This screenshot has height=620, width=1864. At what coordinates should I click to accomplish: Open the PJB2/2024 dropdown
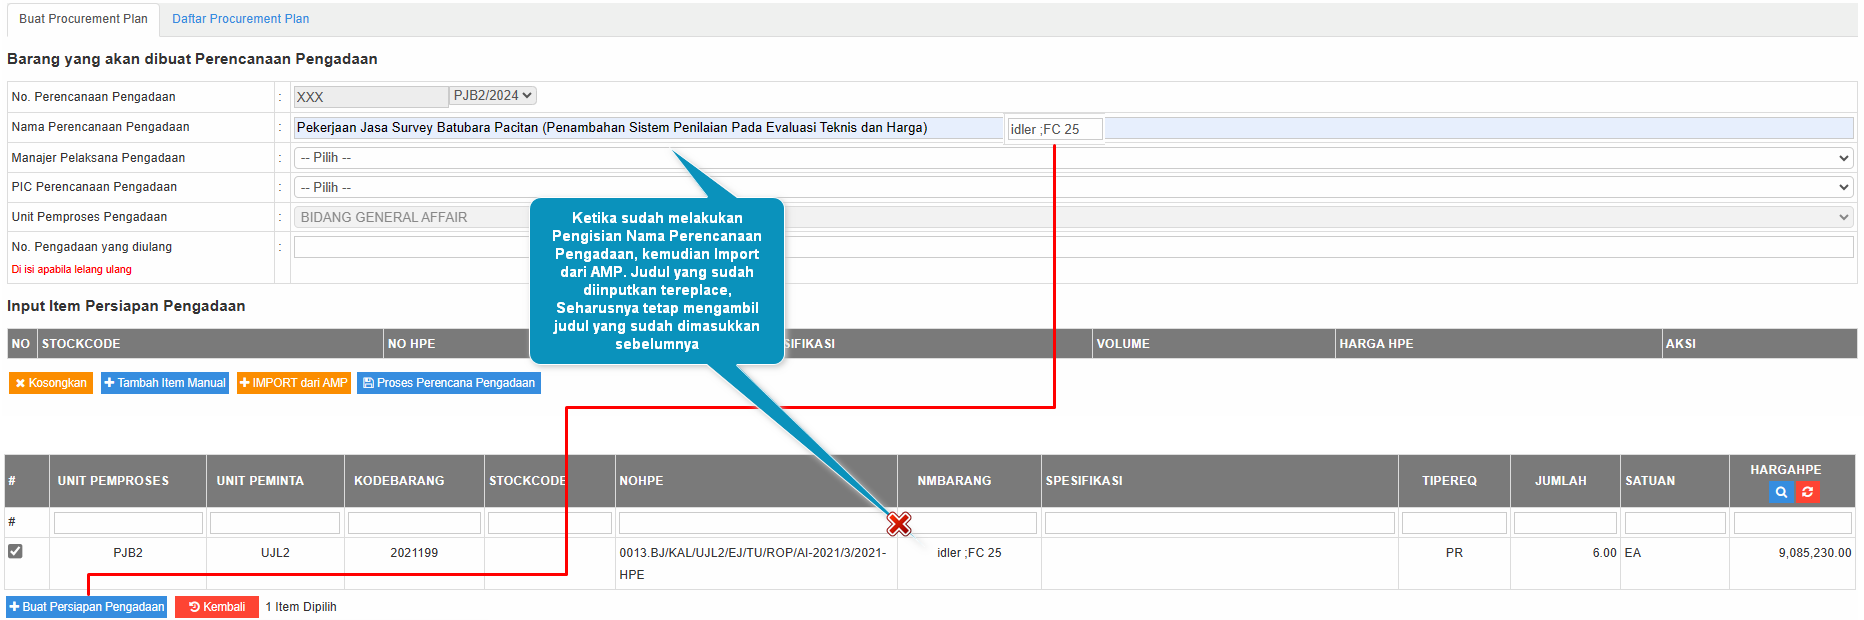(493, 96)
